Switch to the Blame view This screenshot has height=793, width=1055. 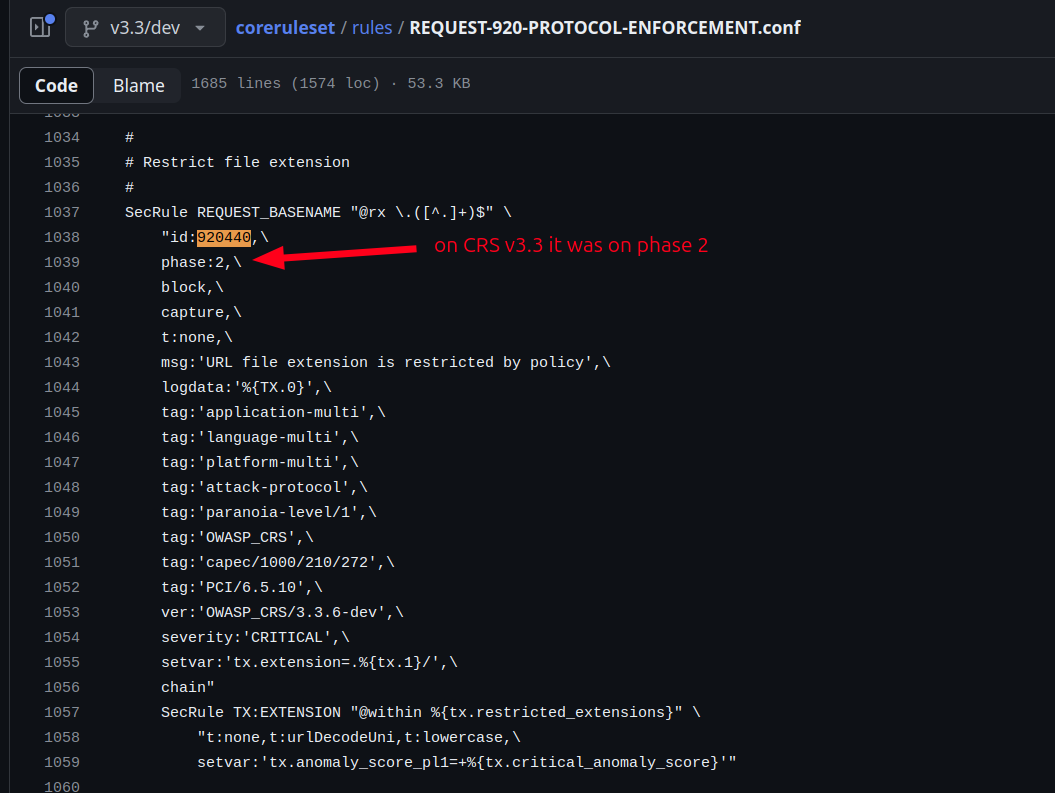(x=137, y=85)
